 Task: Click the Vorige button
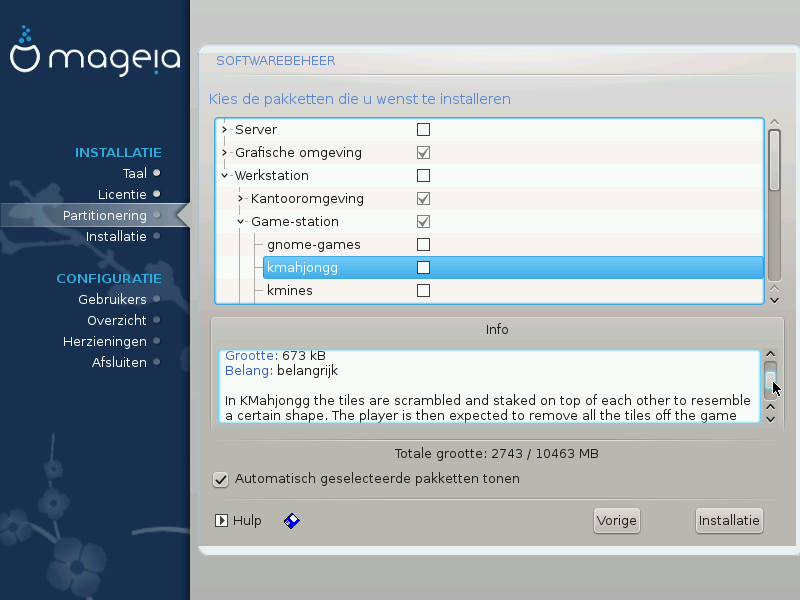616,521
